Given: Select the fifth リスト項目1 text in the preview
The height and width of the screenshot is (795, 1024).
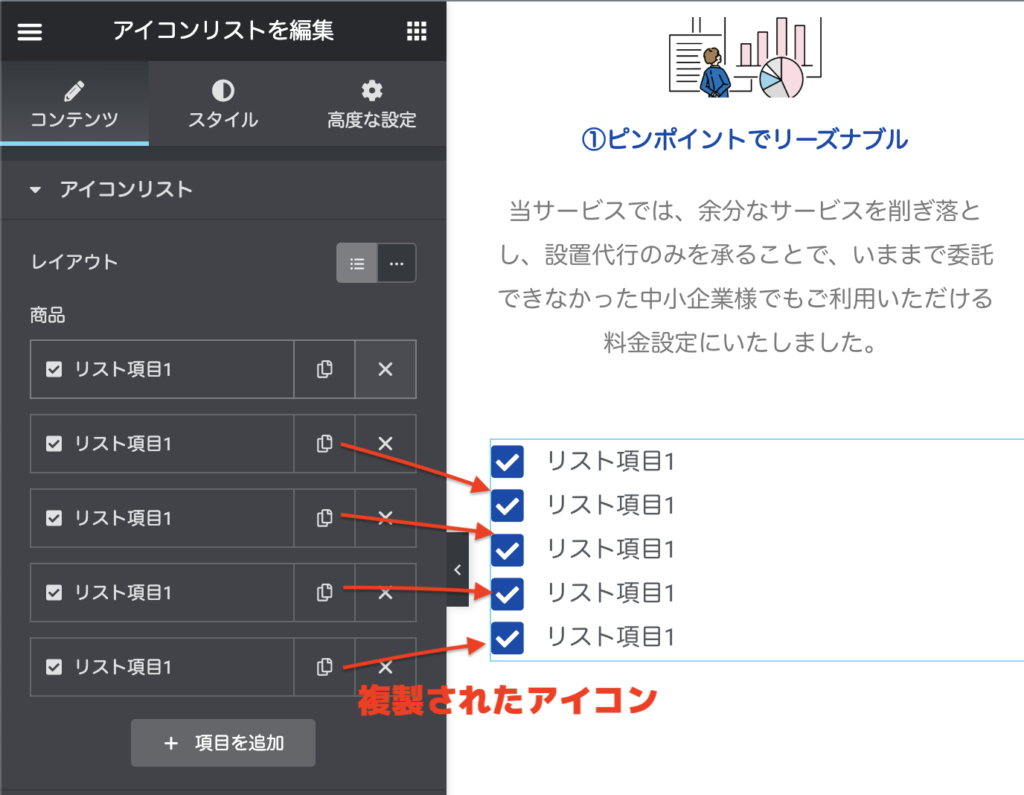Looking at the screenshot, I should 611,637.
